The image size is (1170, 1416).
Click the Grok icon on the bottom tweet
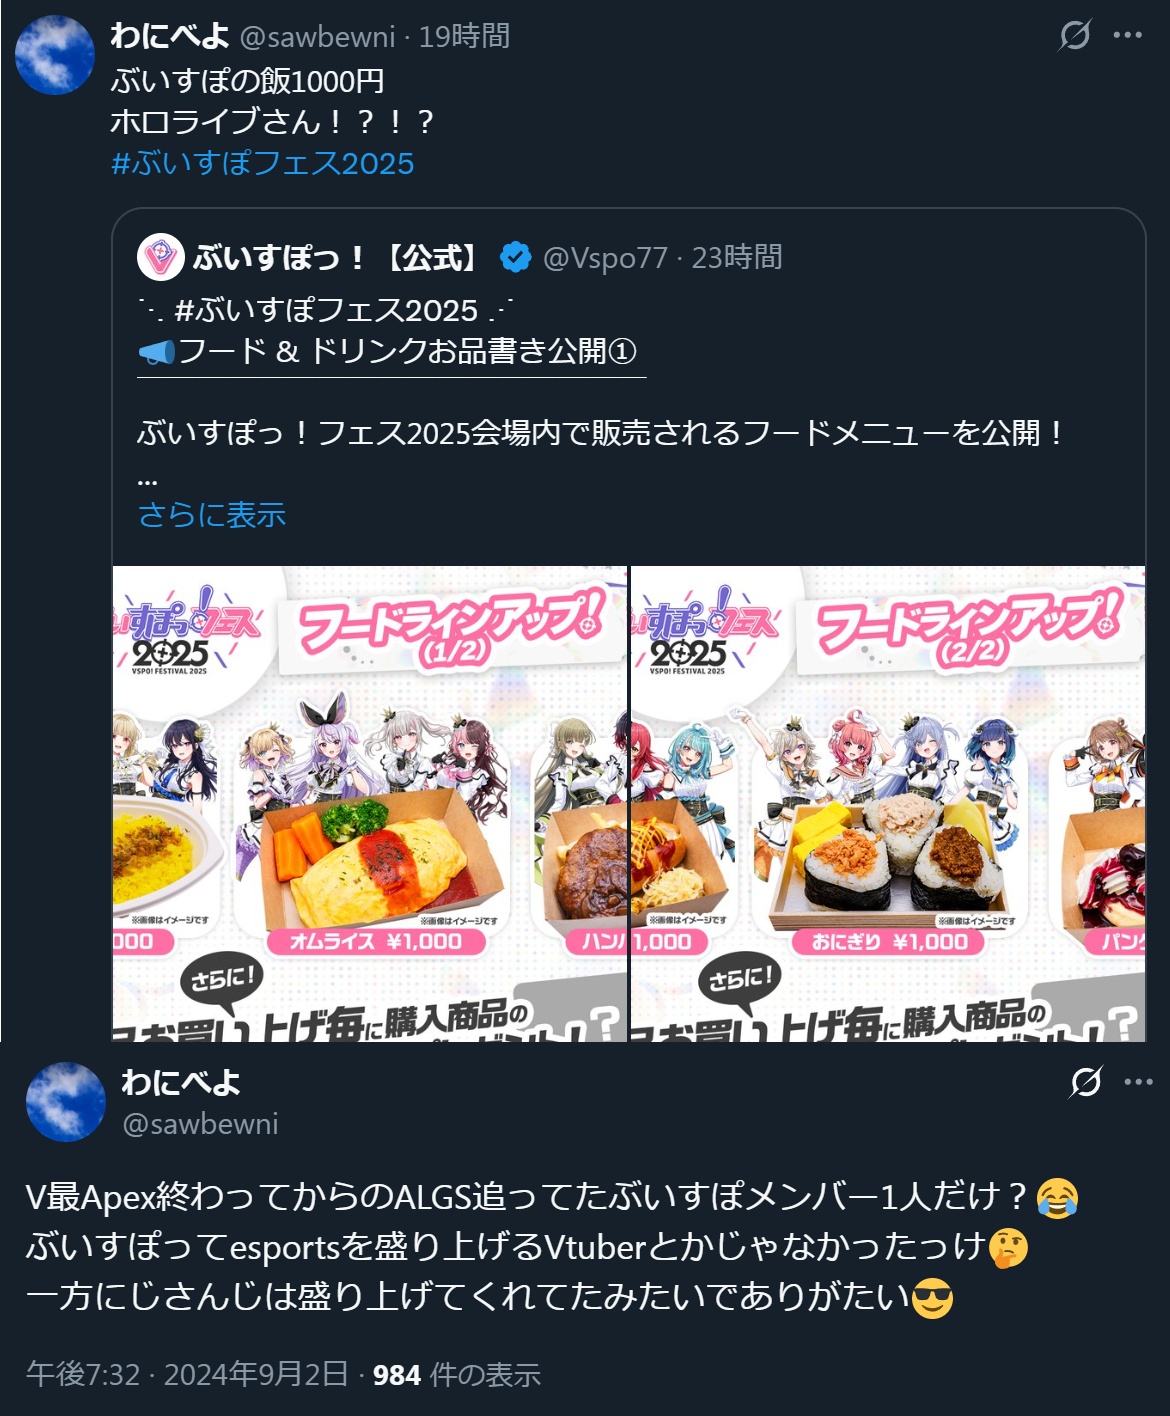1086,1081
